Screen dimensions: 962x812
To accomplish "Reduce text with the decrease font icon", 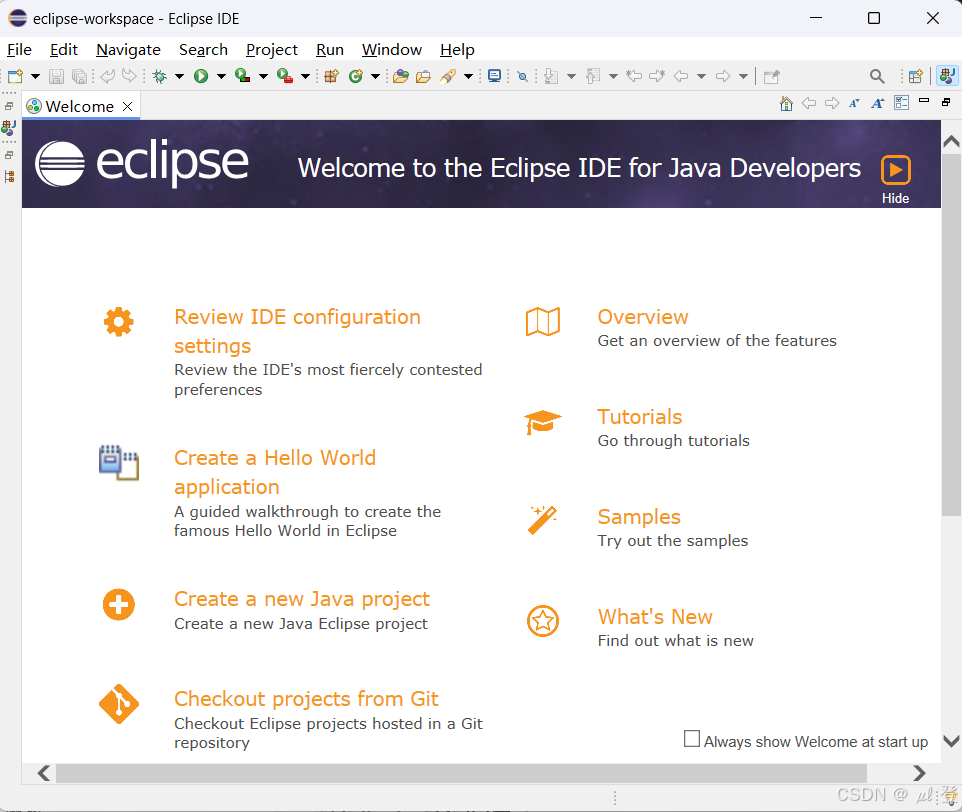I will [x=855, y=103].
